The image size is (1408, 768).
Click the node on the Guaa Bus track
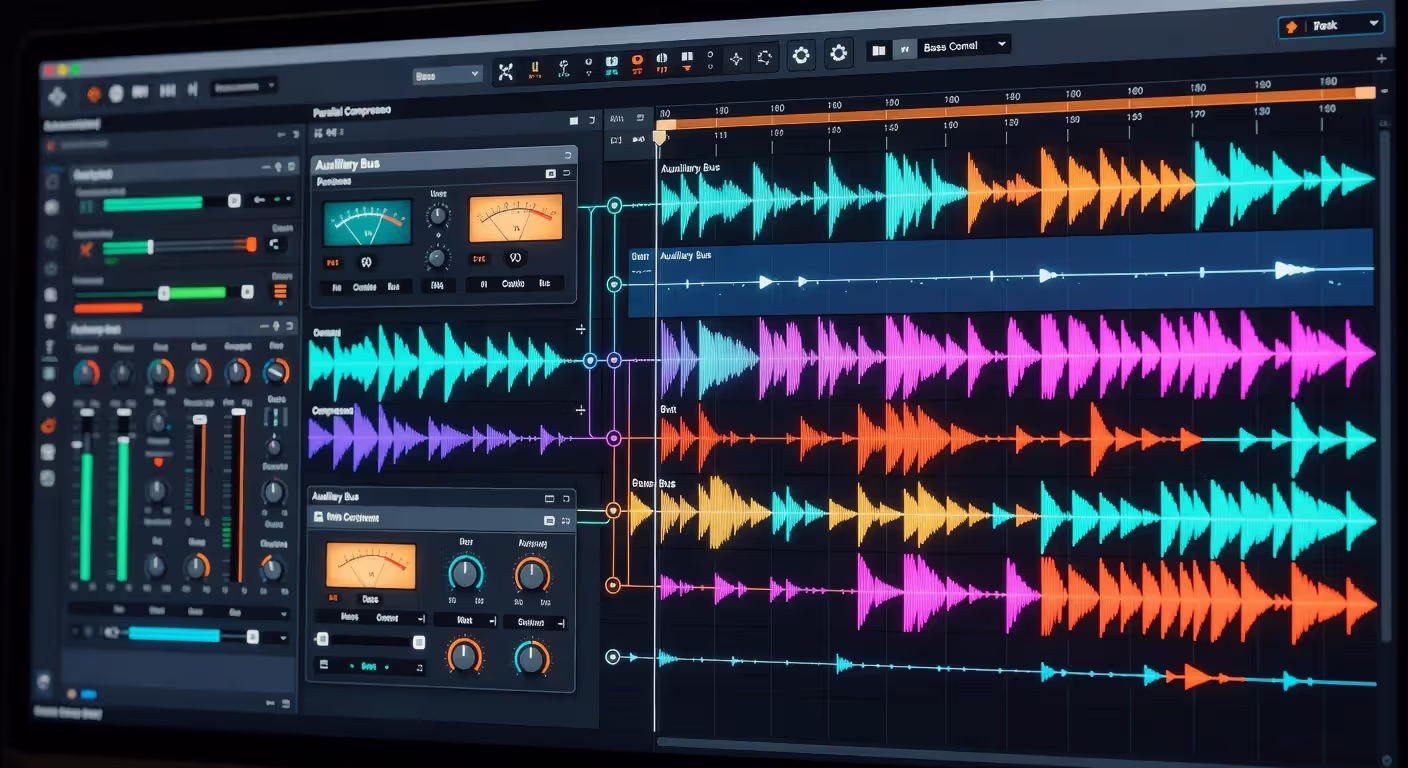click(x=613, y=510)
